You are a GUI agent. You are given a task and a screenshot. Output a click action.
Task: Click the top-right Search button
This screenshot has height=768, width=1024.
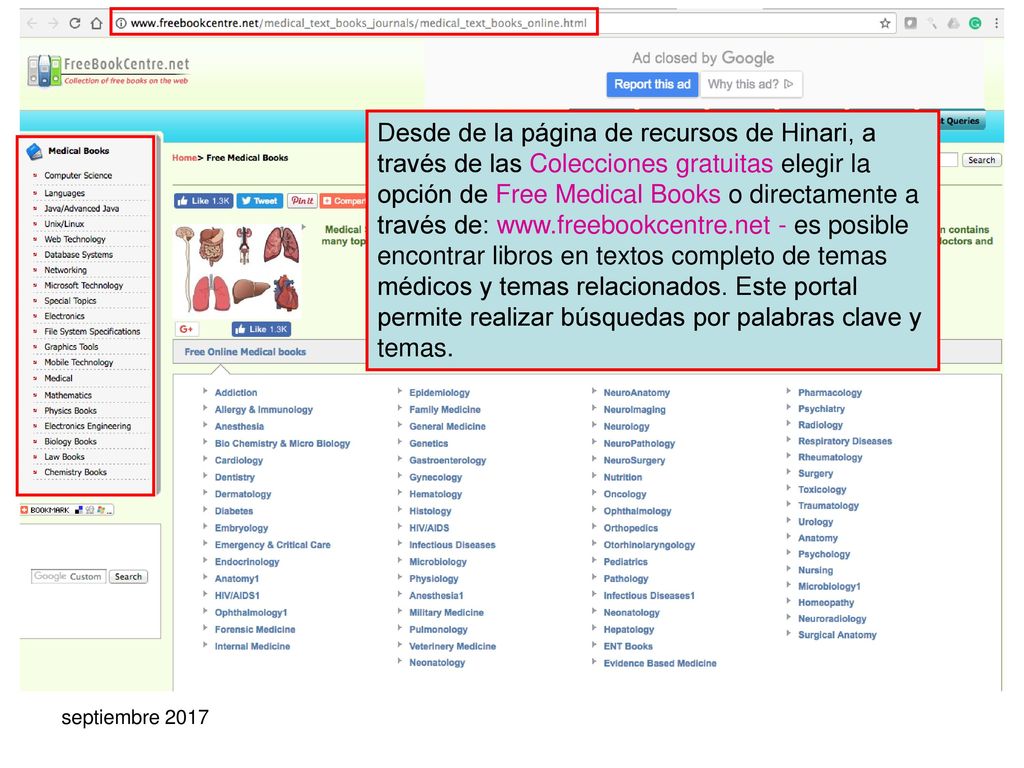click(x=981, y=160)
